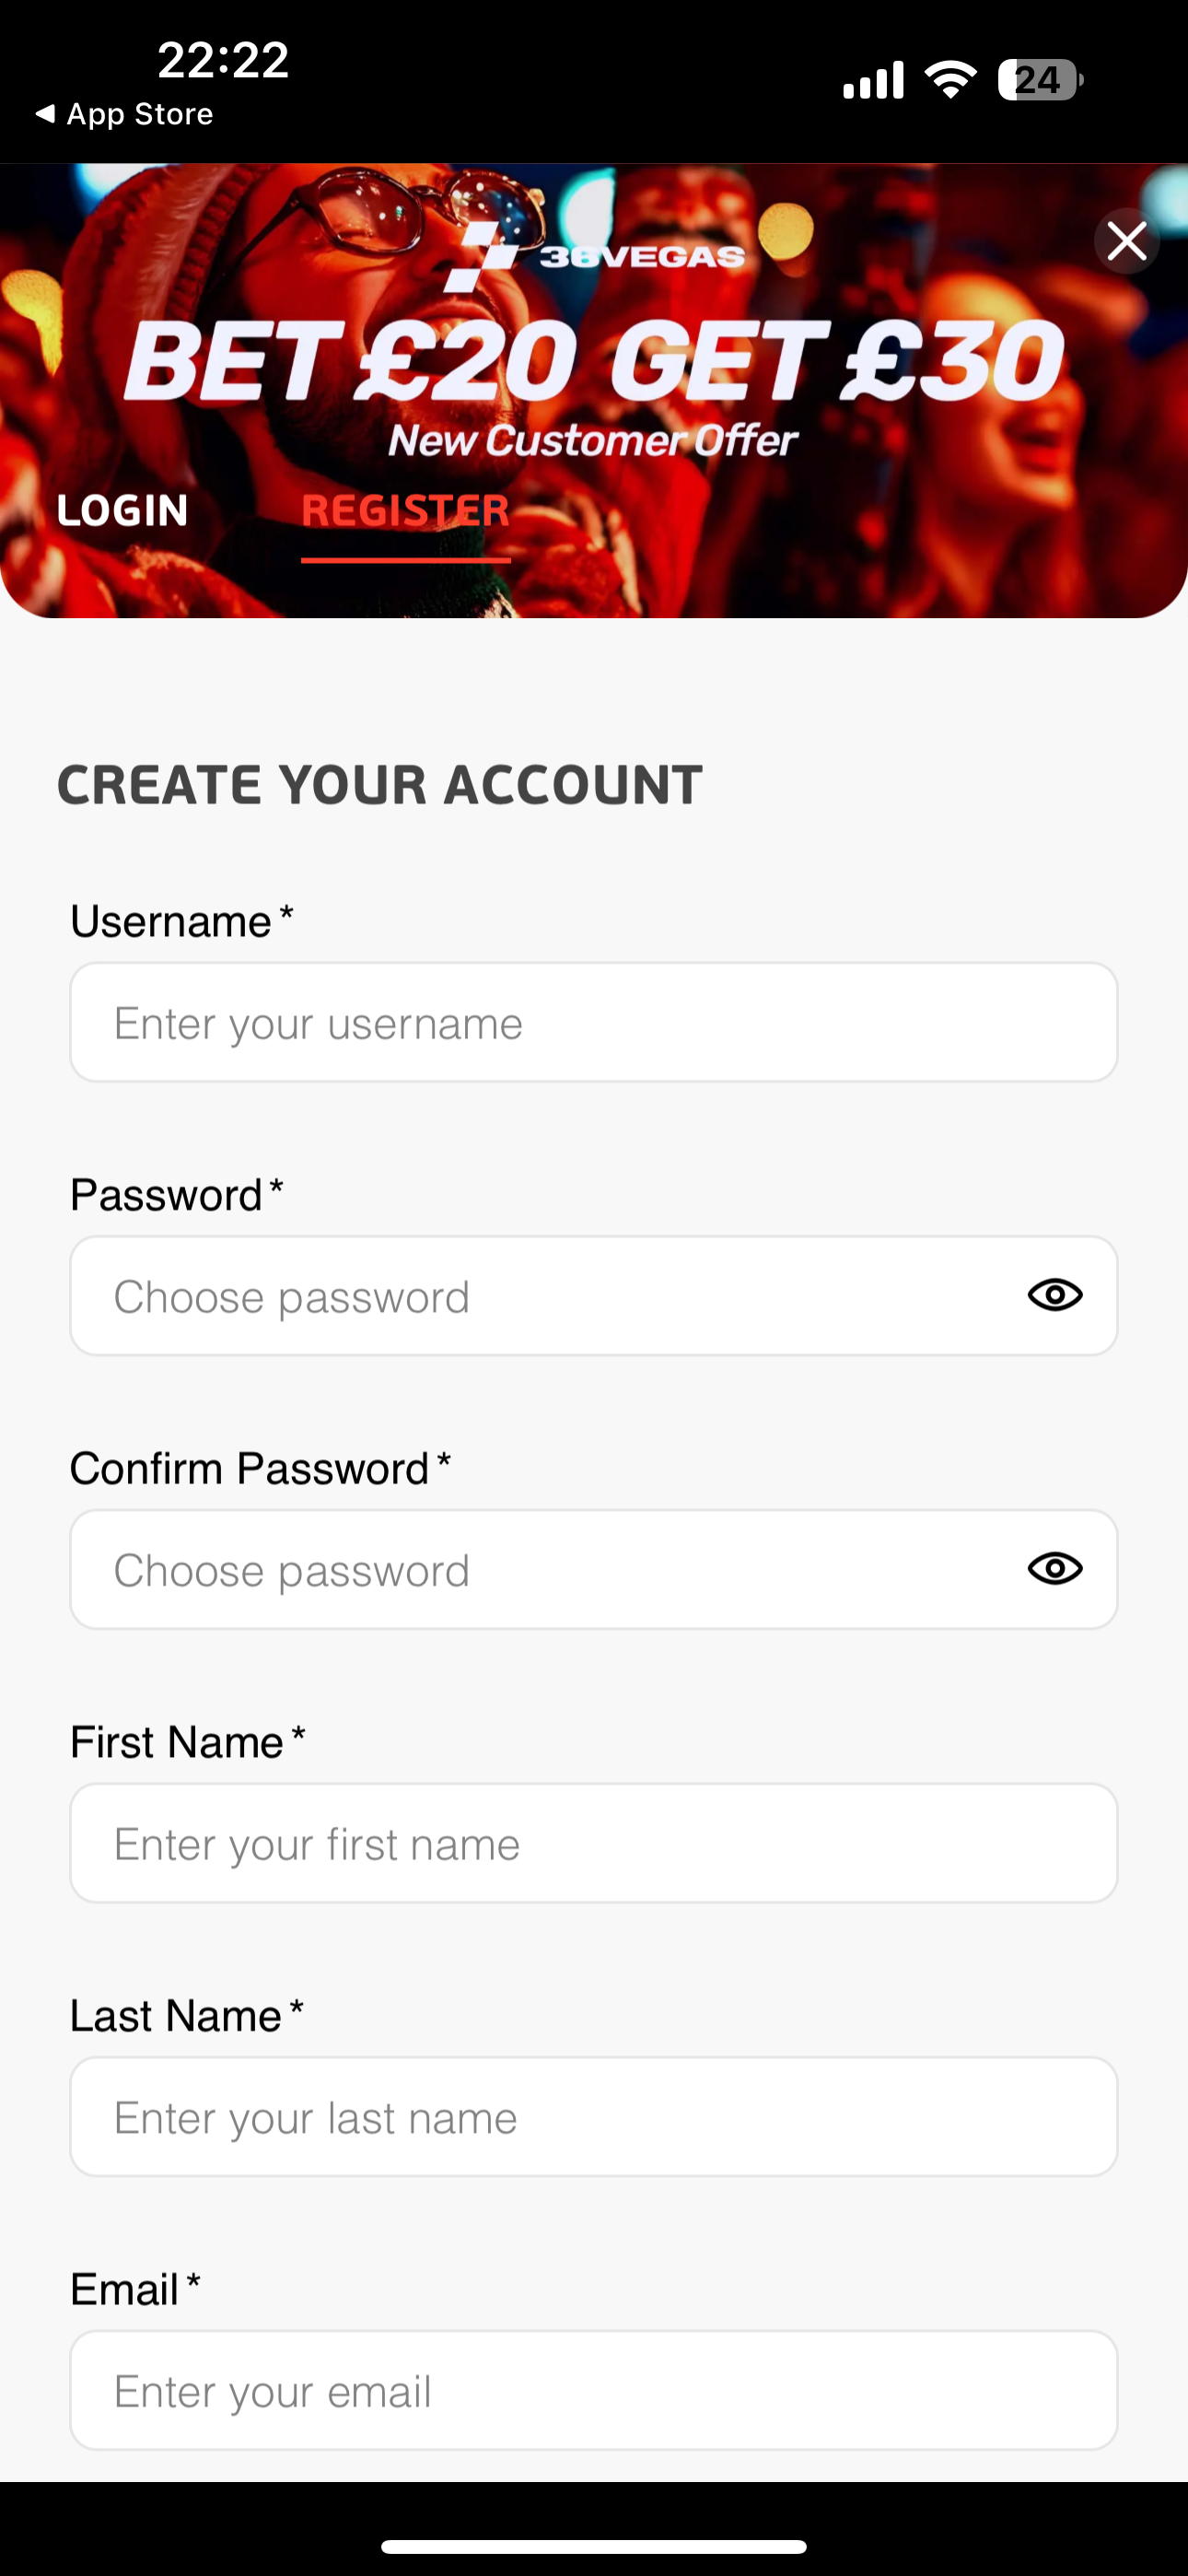Image resolution: width=1188 pixels, height=2576 pixels.
Task: Show password using Password field eye icon
Action: click(x=1055, y=1295)
